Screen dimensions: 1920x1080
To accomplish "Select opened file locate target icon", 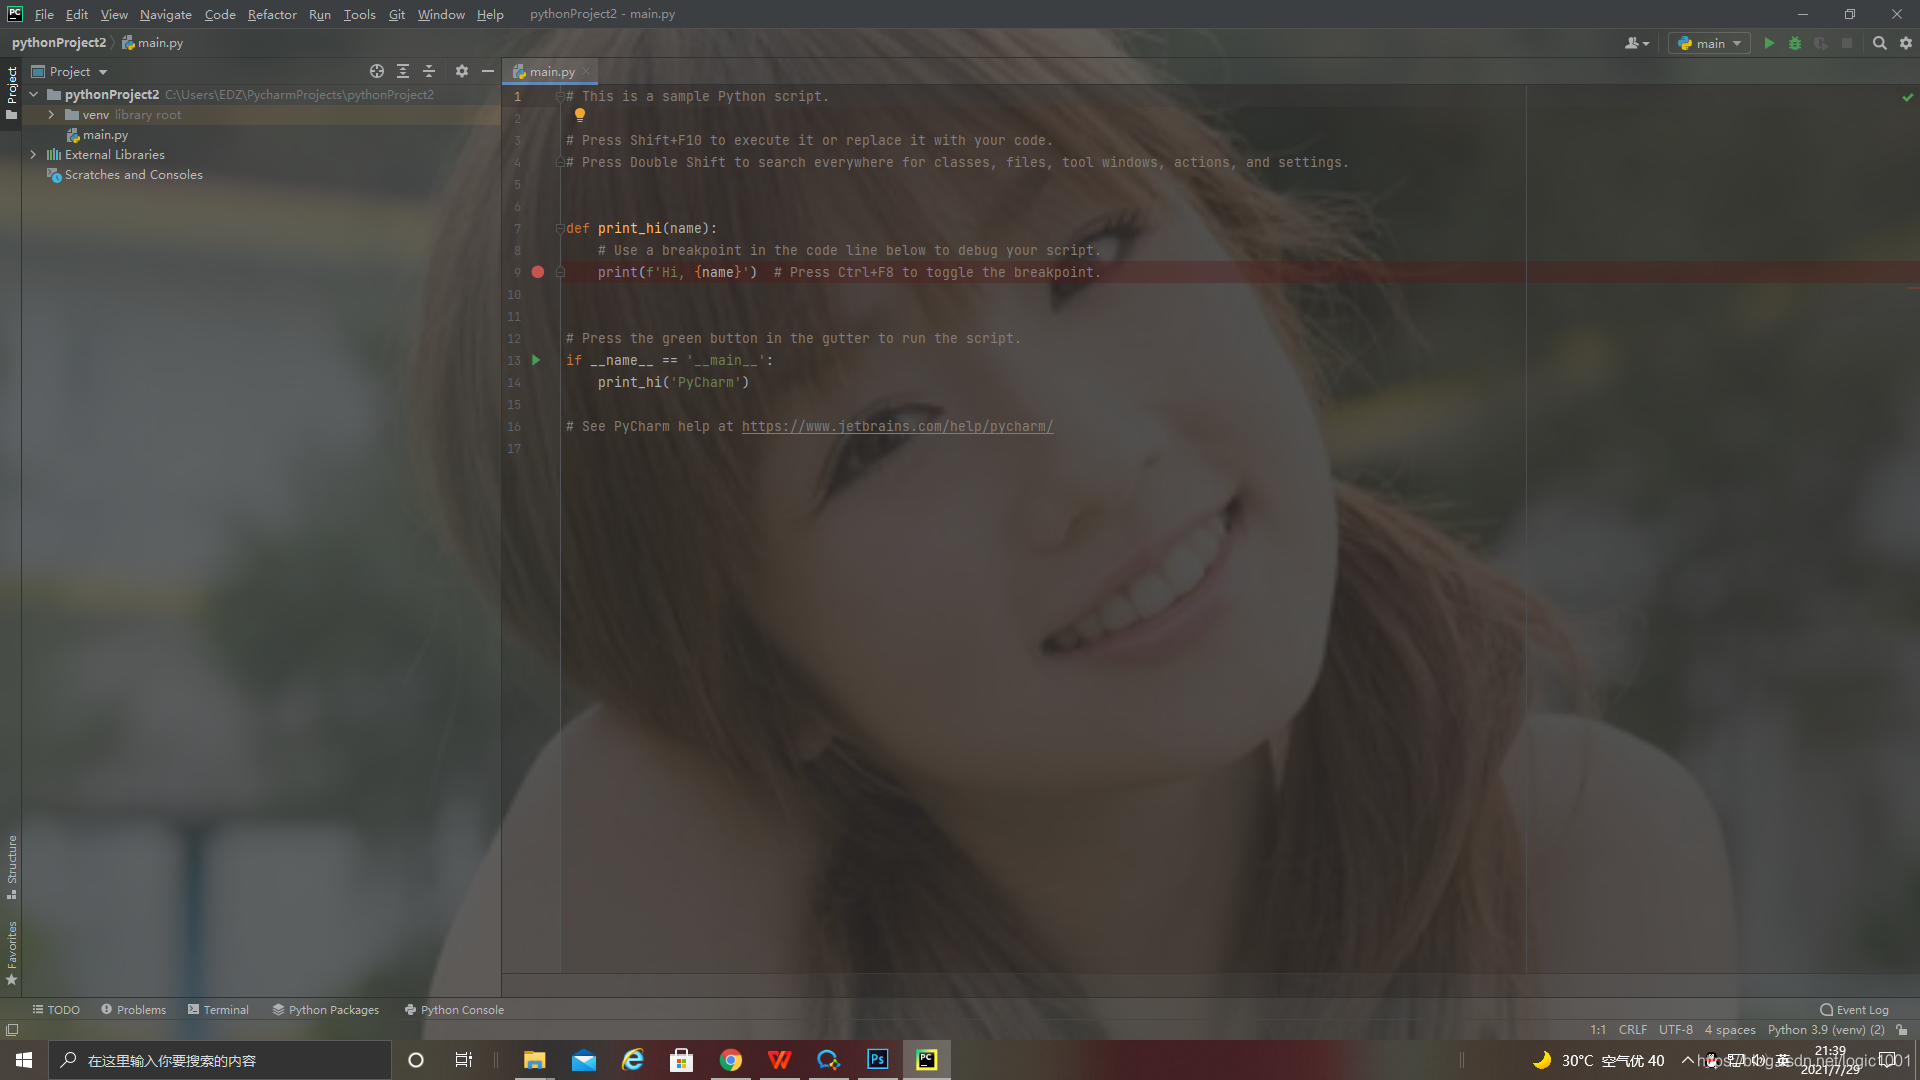I will pyautogui.click(x=377, y=71).
